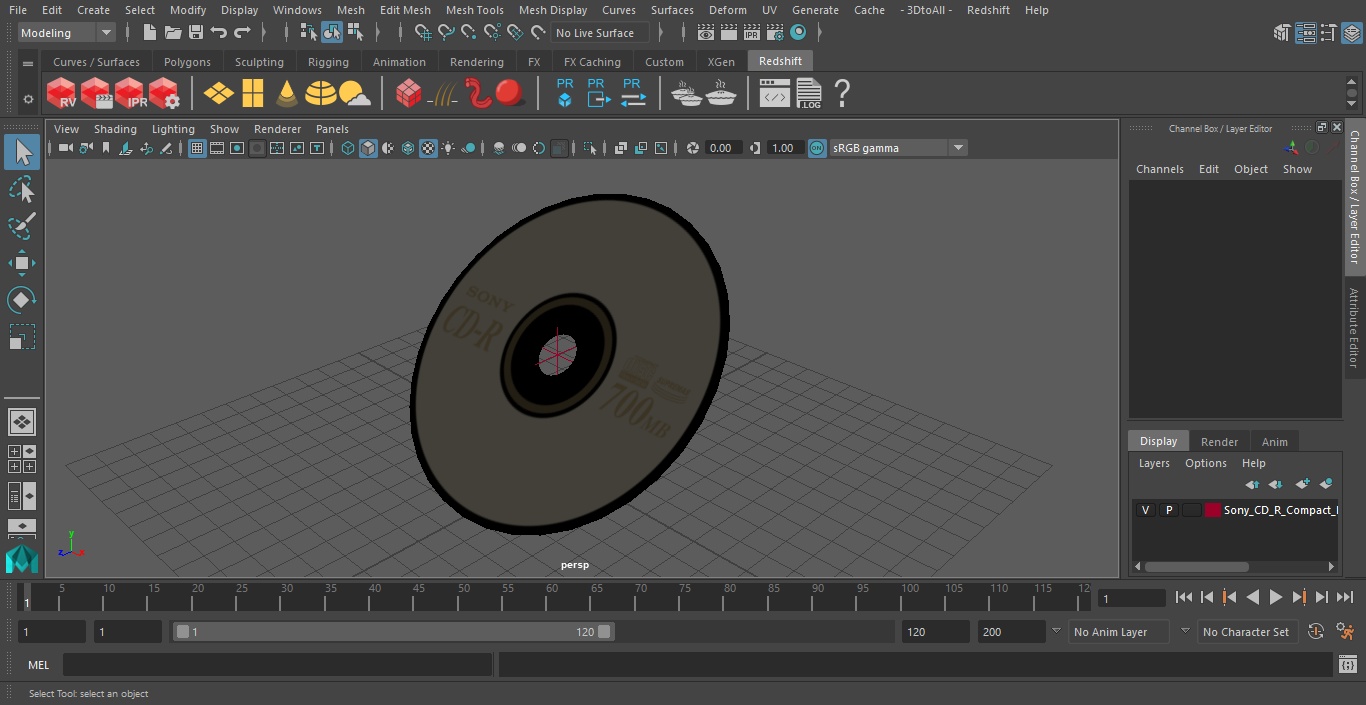Play the animation forwards

(1276, 597)
